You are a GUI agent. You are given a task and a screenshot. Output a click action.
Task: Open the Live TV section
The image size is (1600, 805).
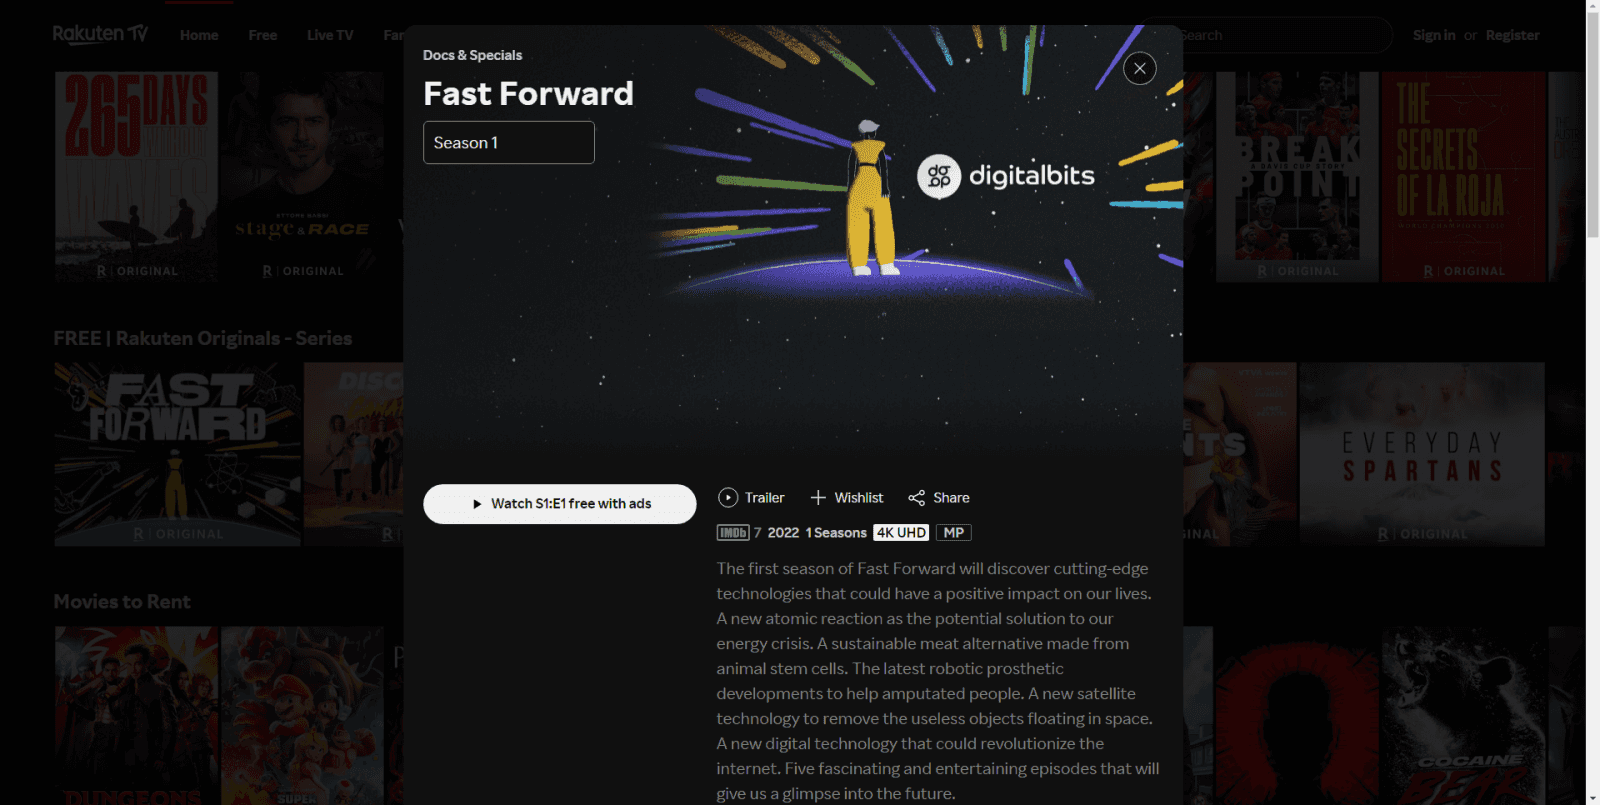(x=330, y=35)
